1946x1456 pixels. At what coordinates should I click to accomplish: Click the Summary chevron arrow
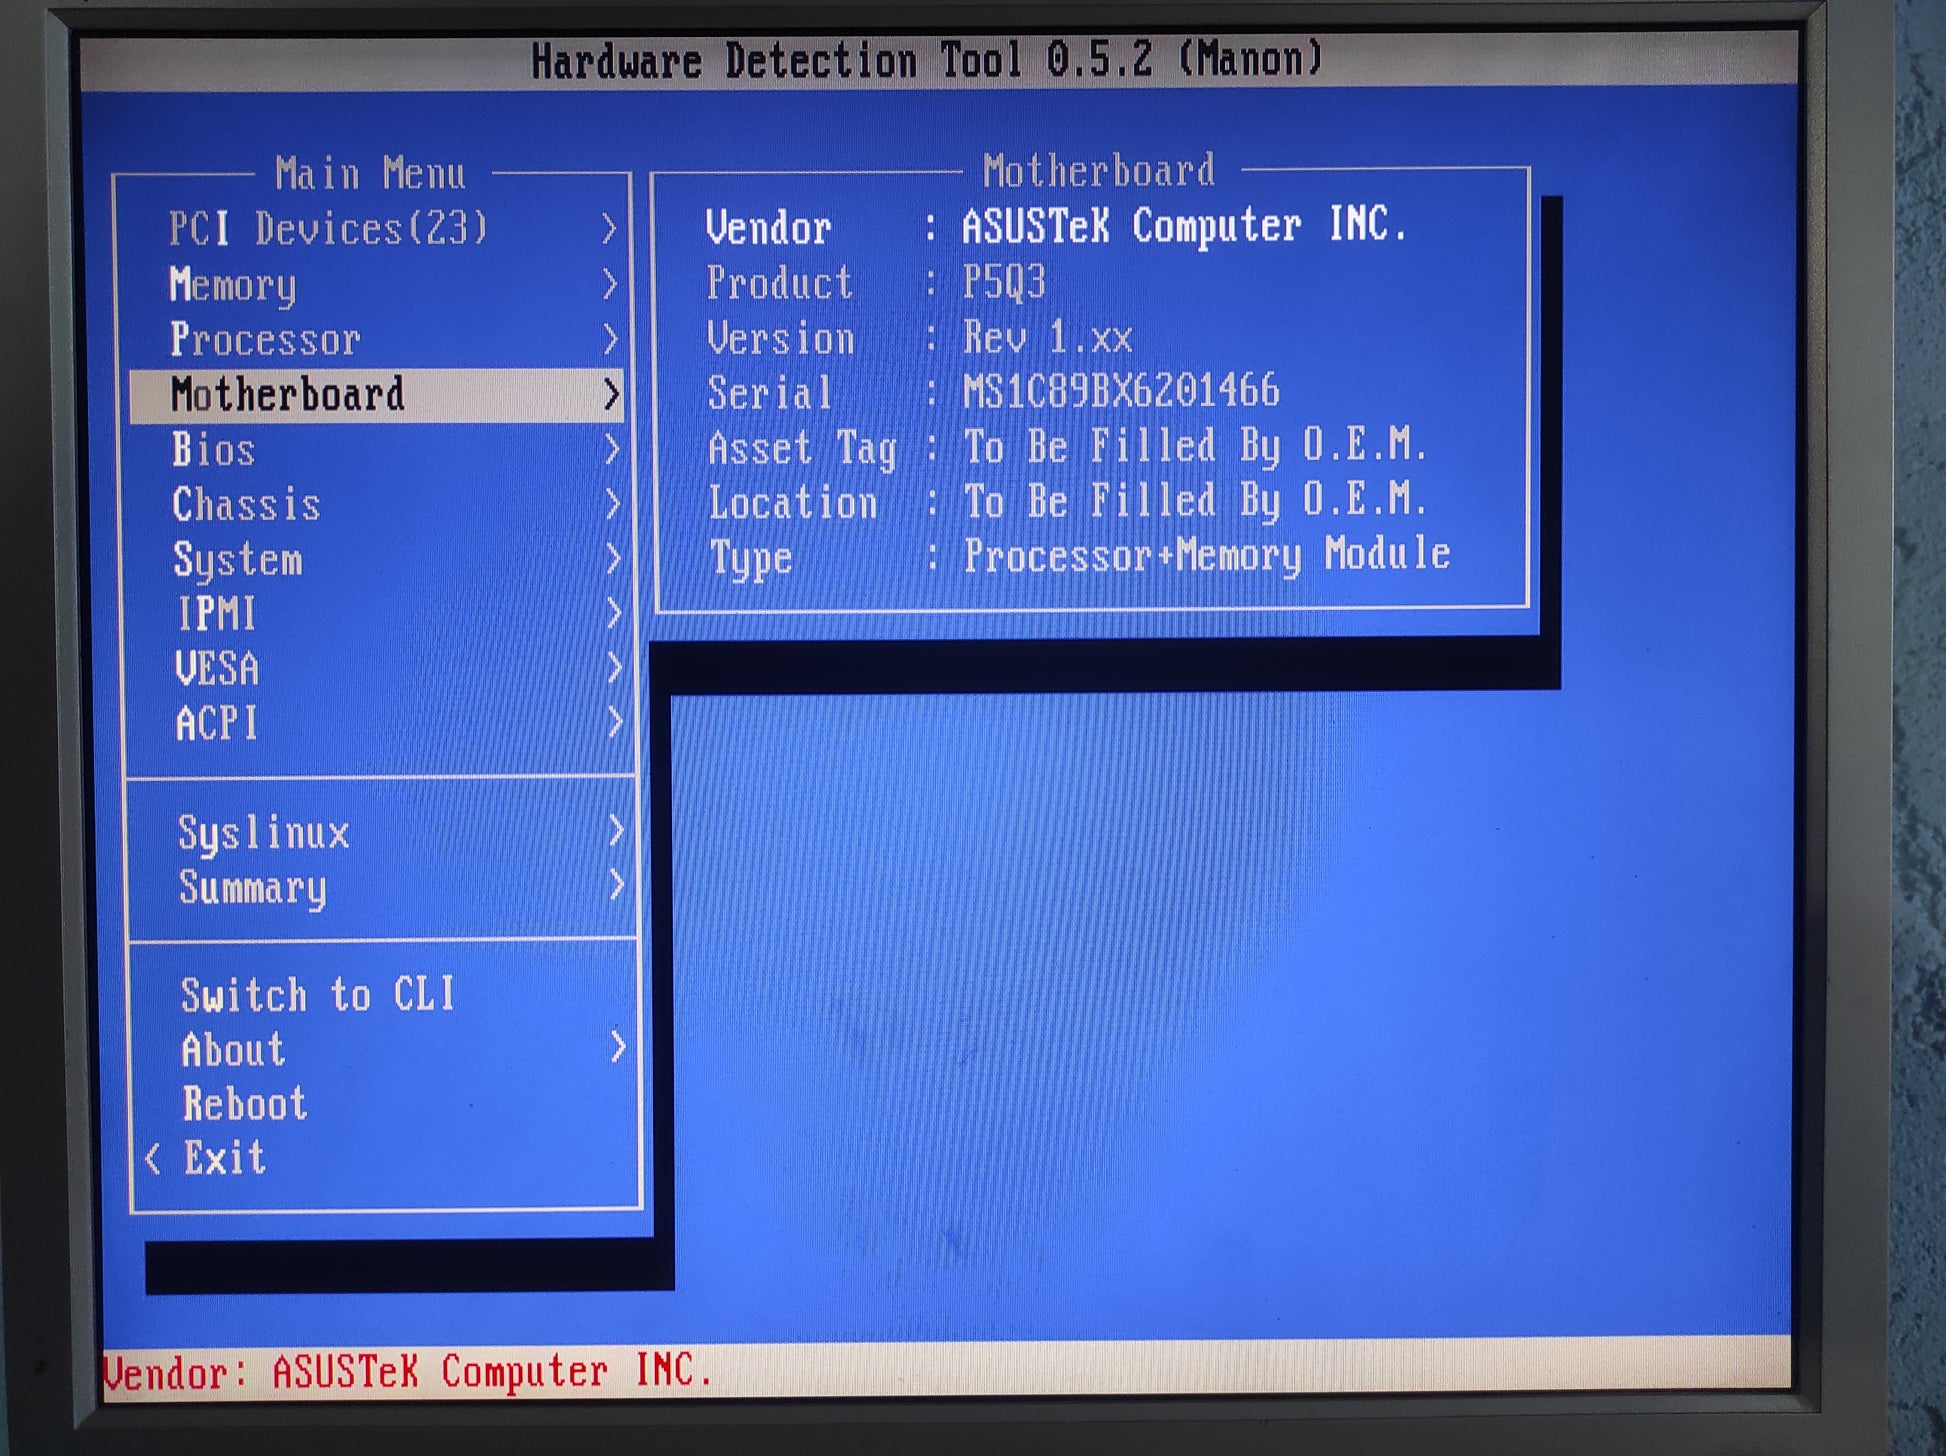[616, 885]
